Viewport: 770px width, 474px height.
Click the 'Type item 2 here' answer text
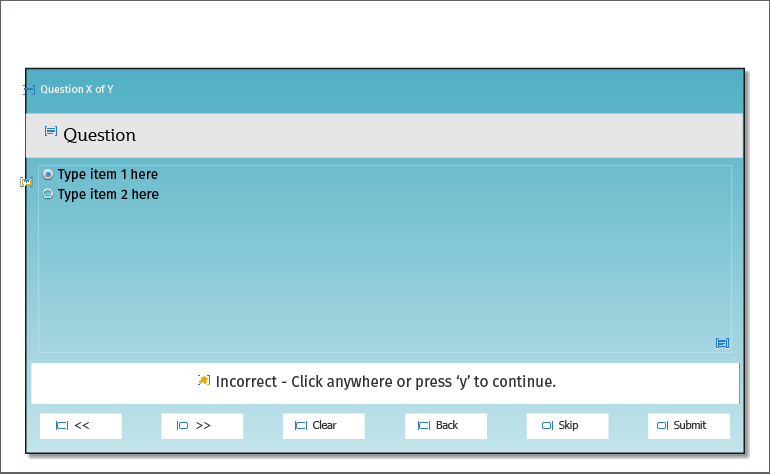click(108, 194)
